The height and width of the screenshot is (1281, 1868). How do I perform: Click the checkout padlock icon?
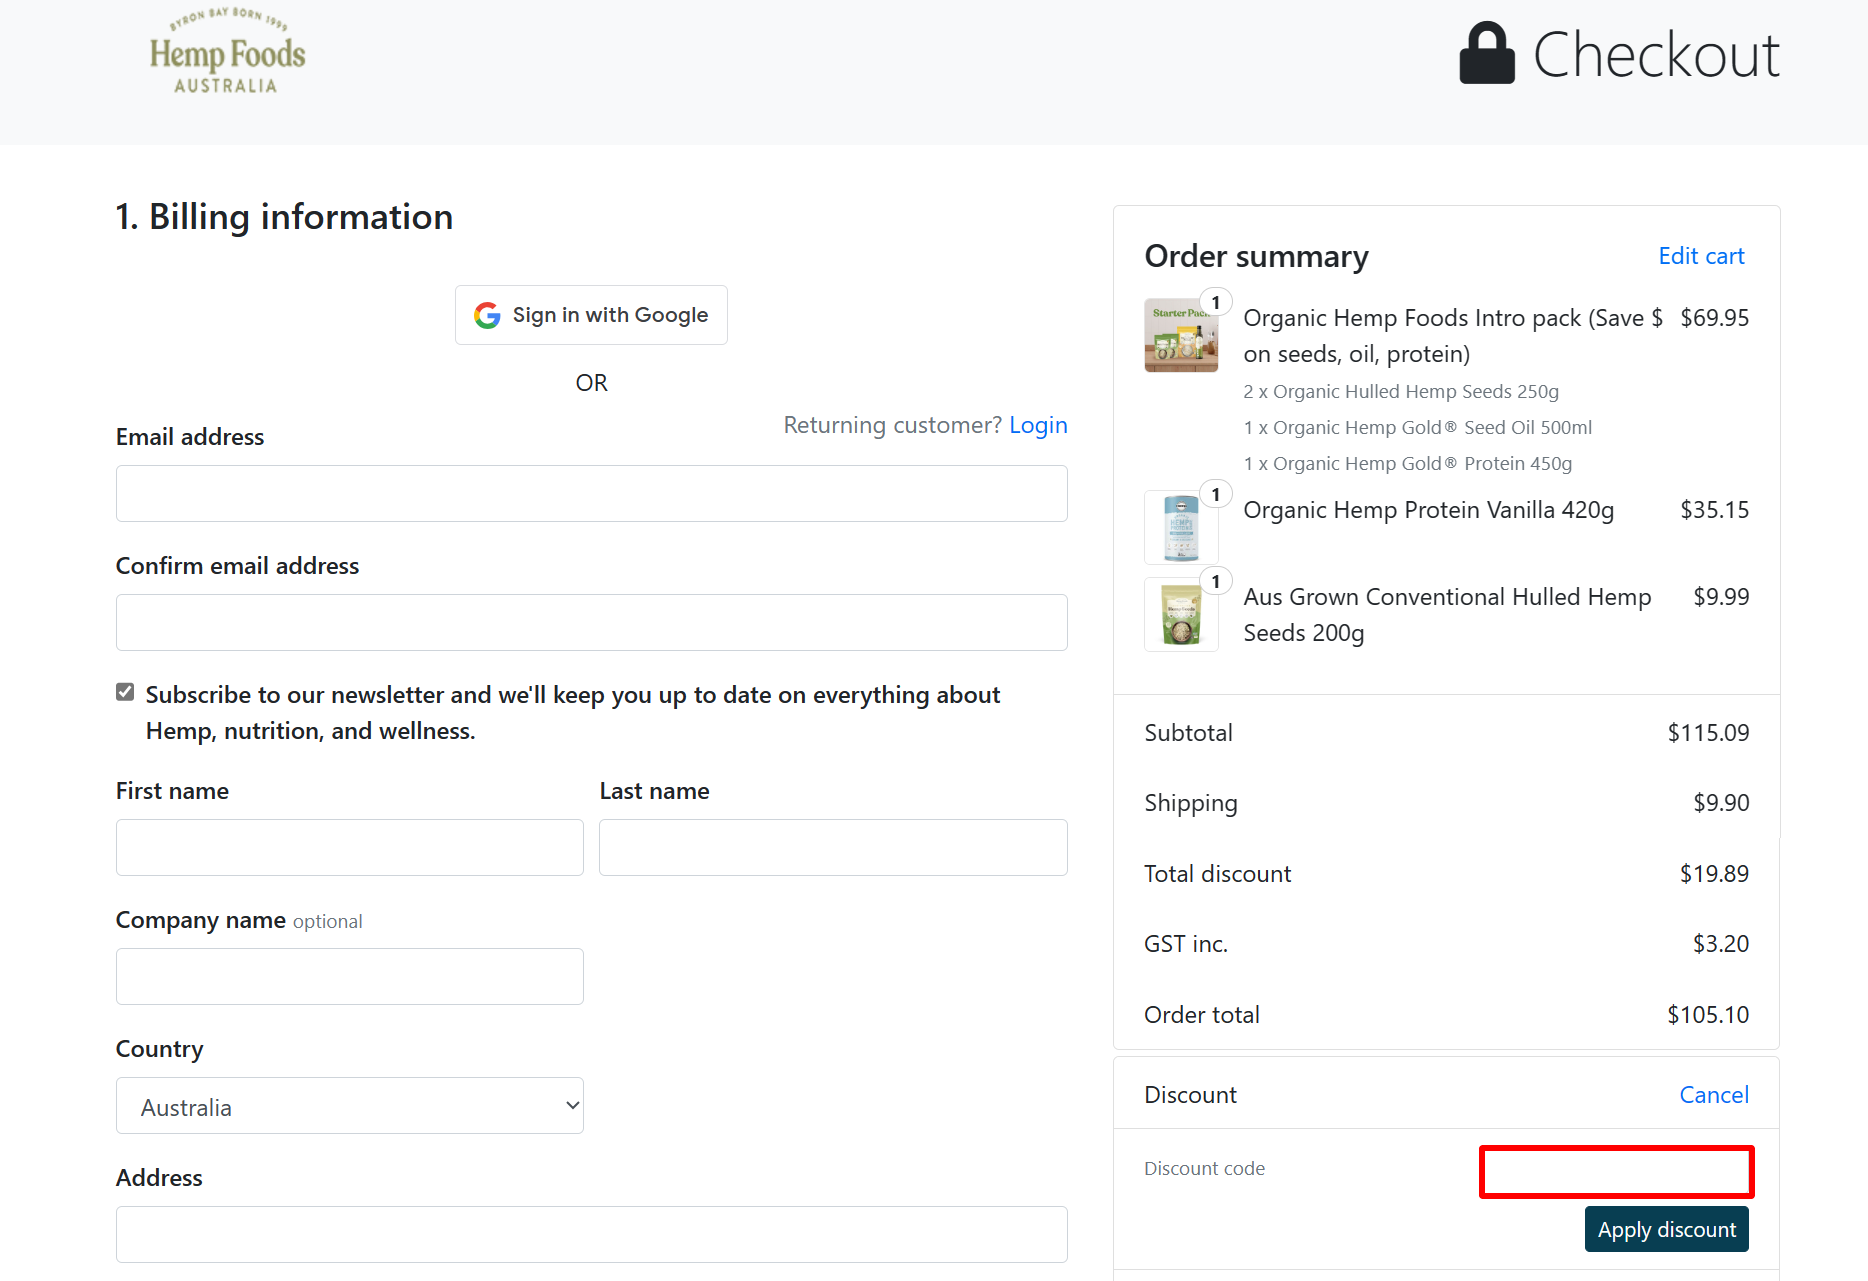(x=1486, y=54)
